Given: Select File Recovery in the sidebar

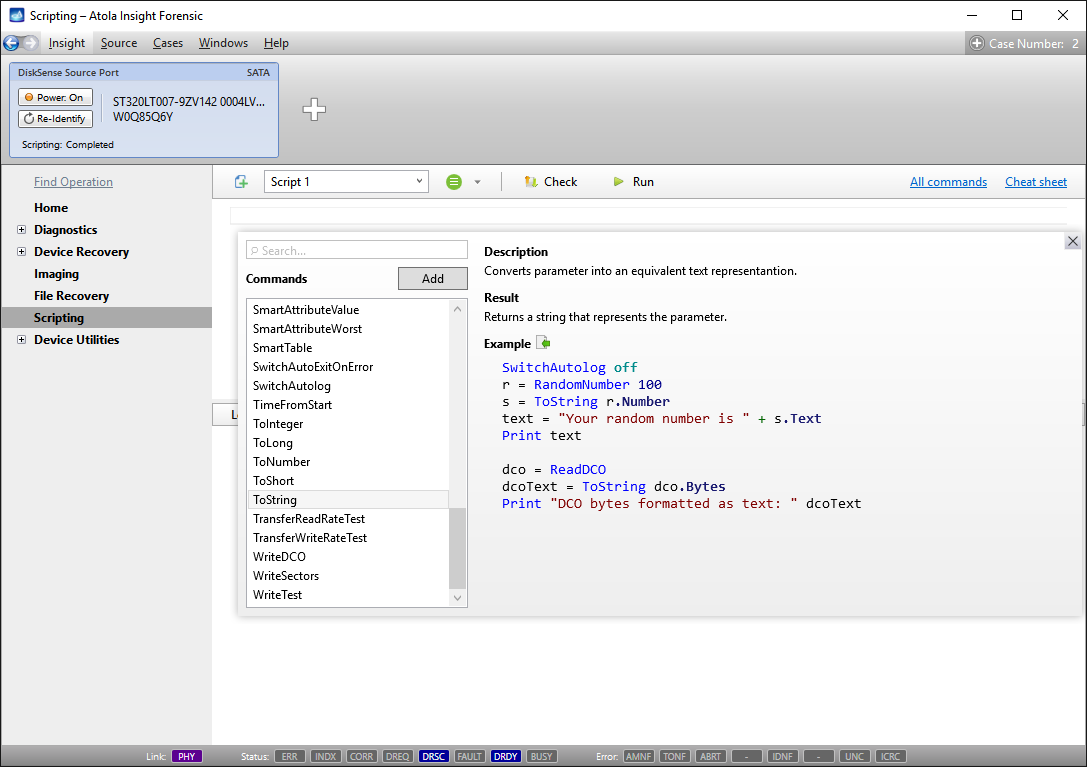Looking at the screenshot, I should 71,295.
